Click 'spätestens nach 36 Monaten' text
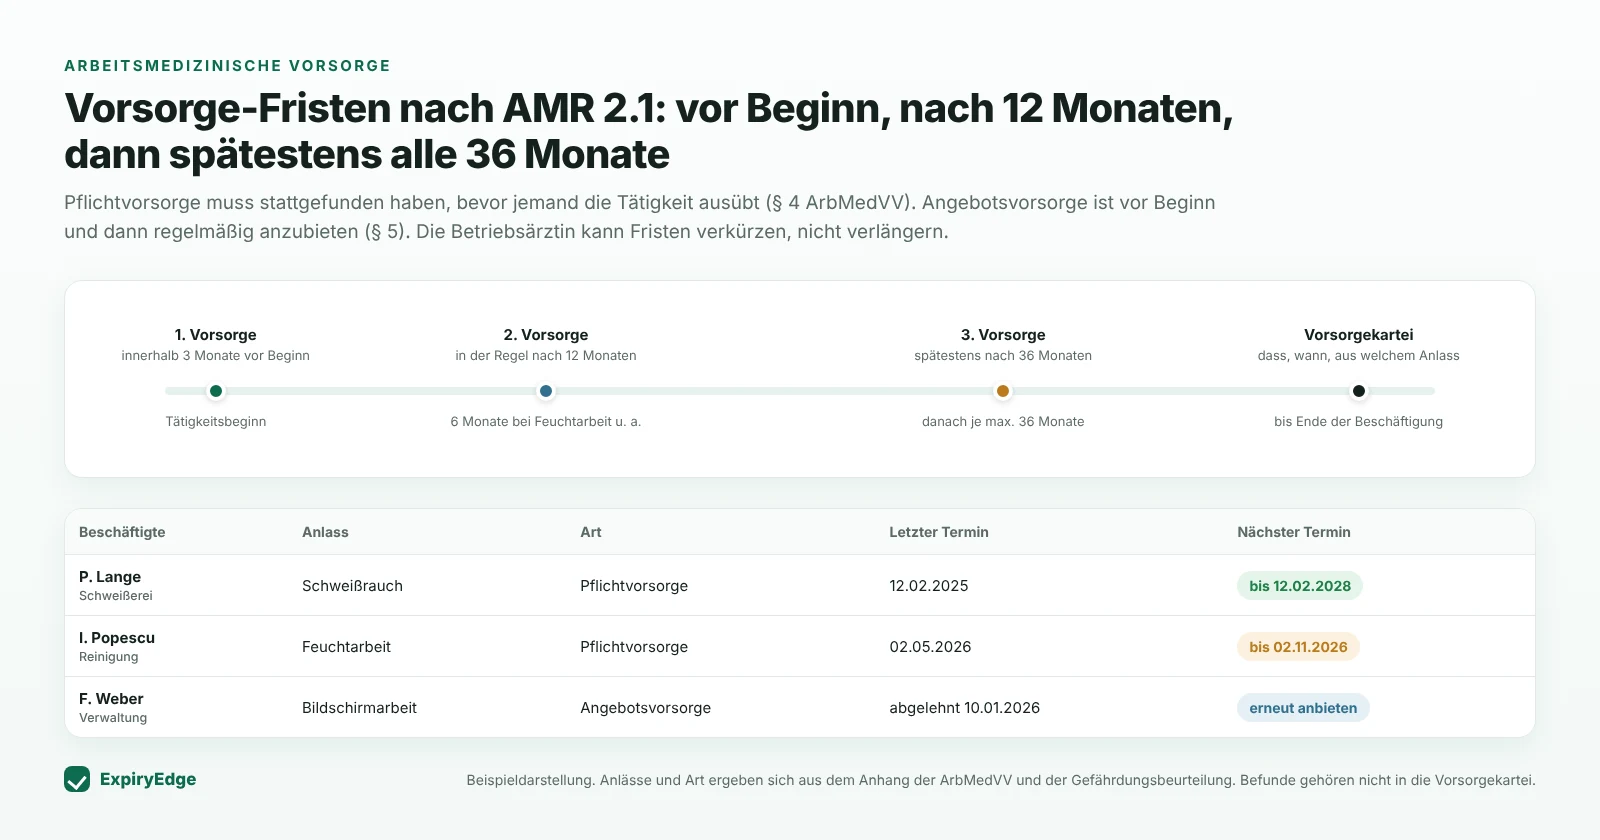Screen dimensions: 1600x840 point(1003,356)
